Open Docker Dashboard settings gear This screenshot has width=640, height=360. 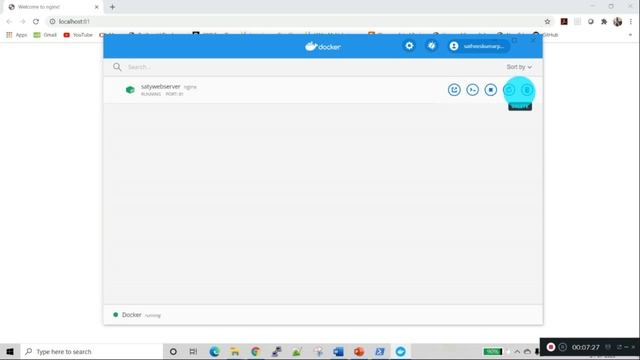pos(409,46)
